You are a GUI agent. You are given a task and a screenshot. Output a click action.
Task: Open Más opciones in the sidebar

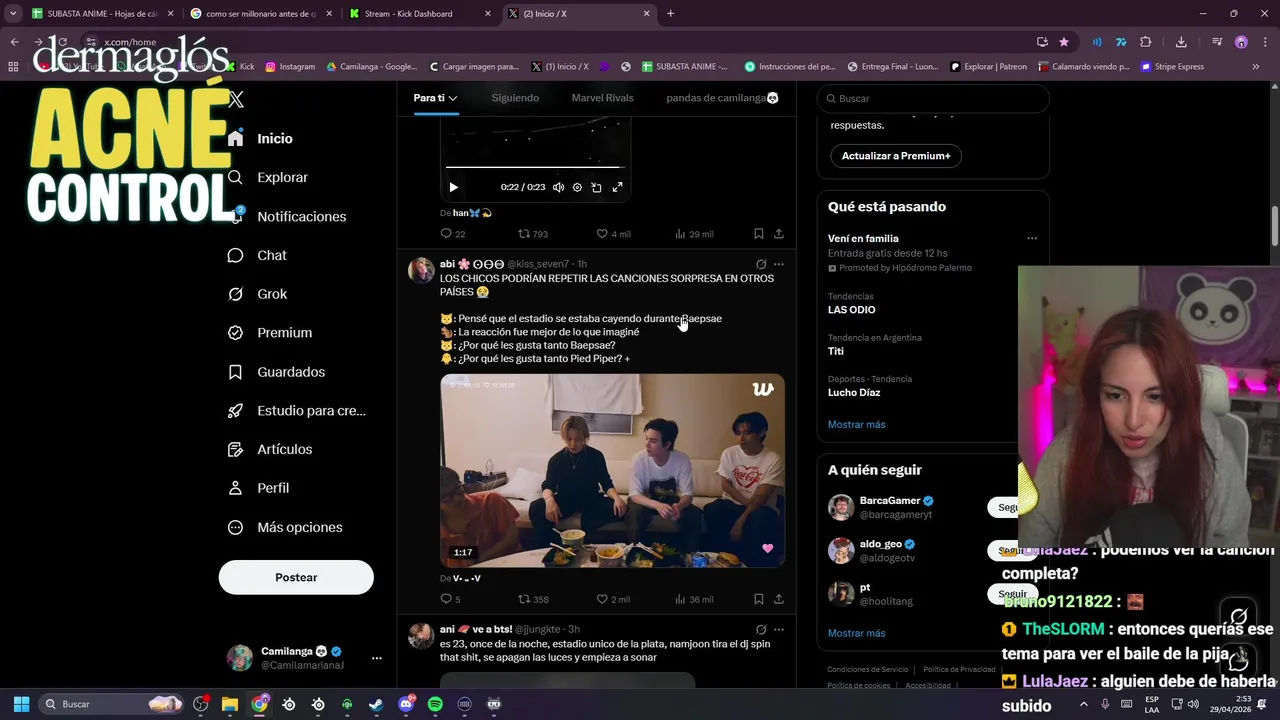point(285,527)
